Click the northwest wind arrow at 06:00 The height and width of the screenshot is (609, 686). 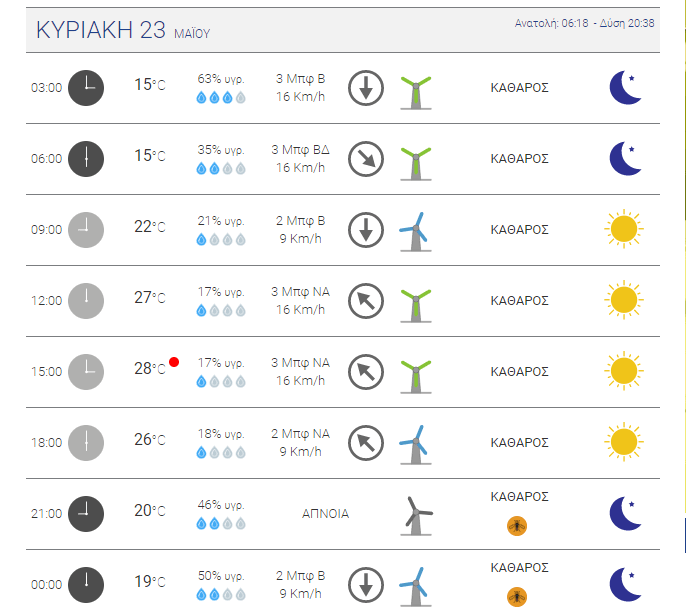click(x=366, y=159)
